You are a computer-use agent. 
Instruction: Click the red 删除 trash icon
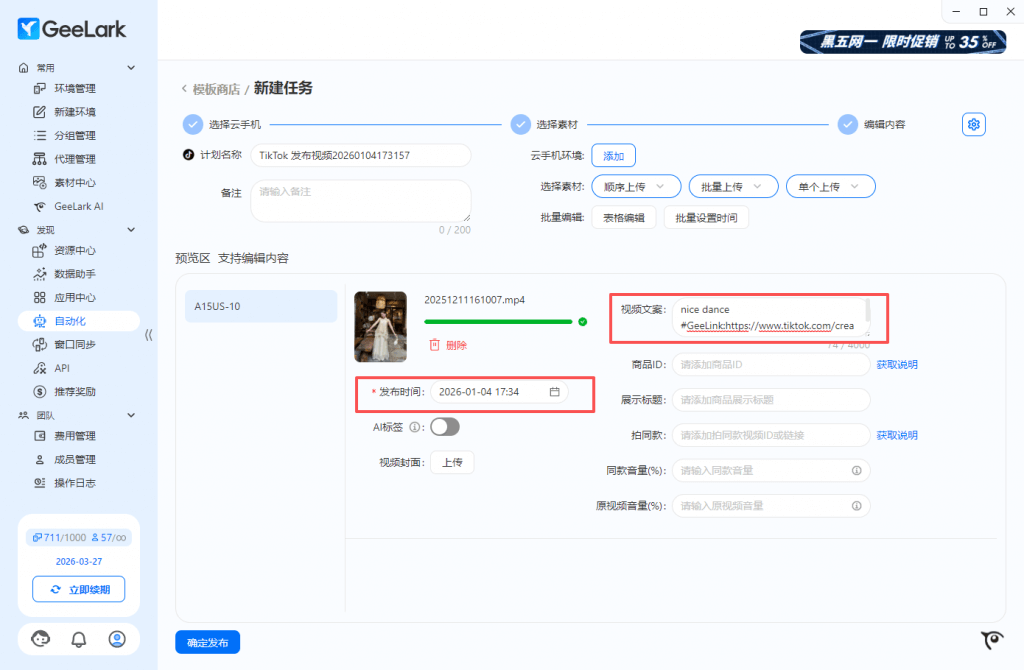coord(435,345)
